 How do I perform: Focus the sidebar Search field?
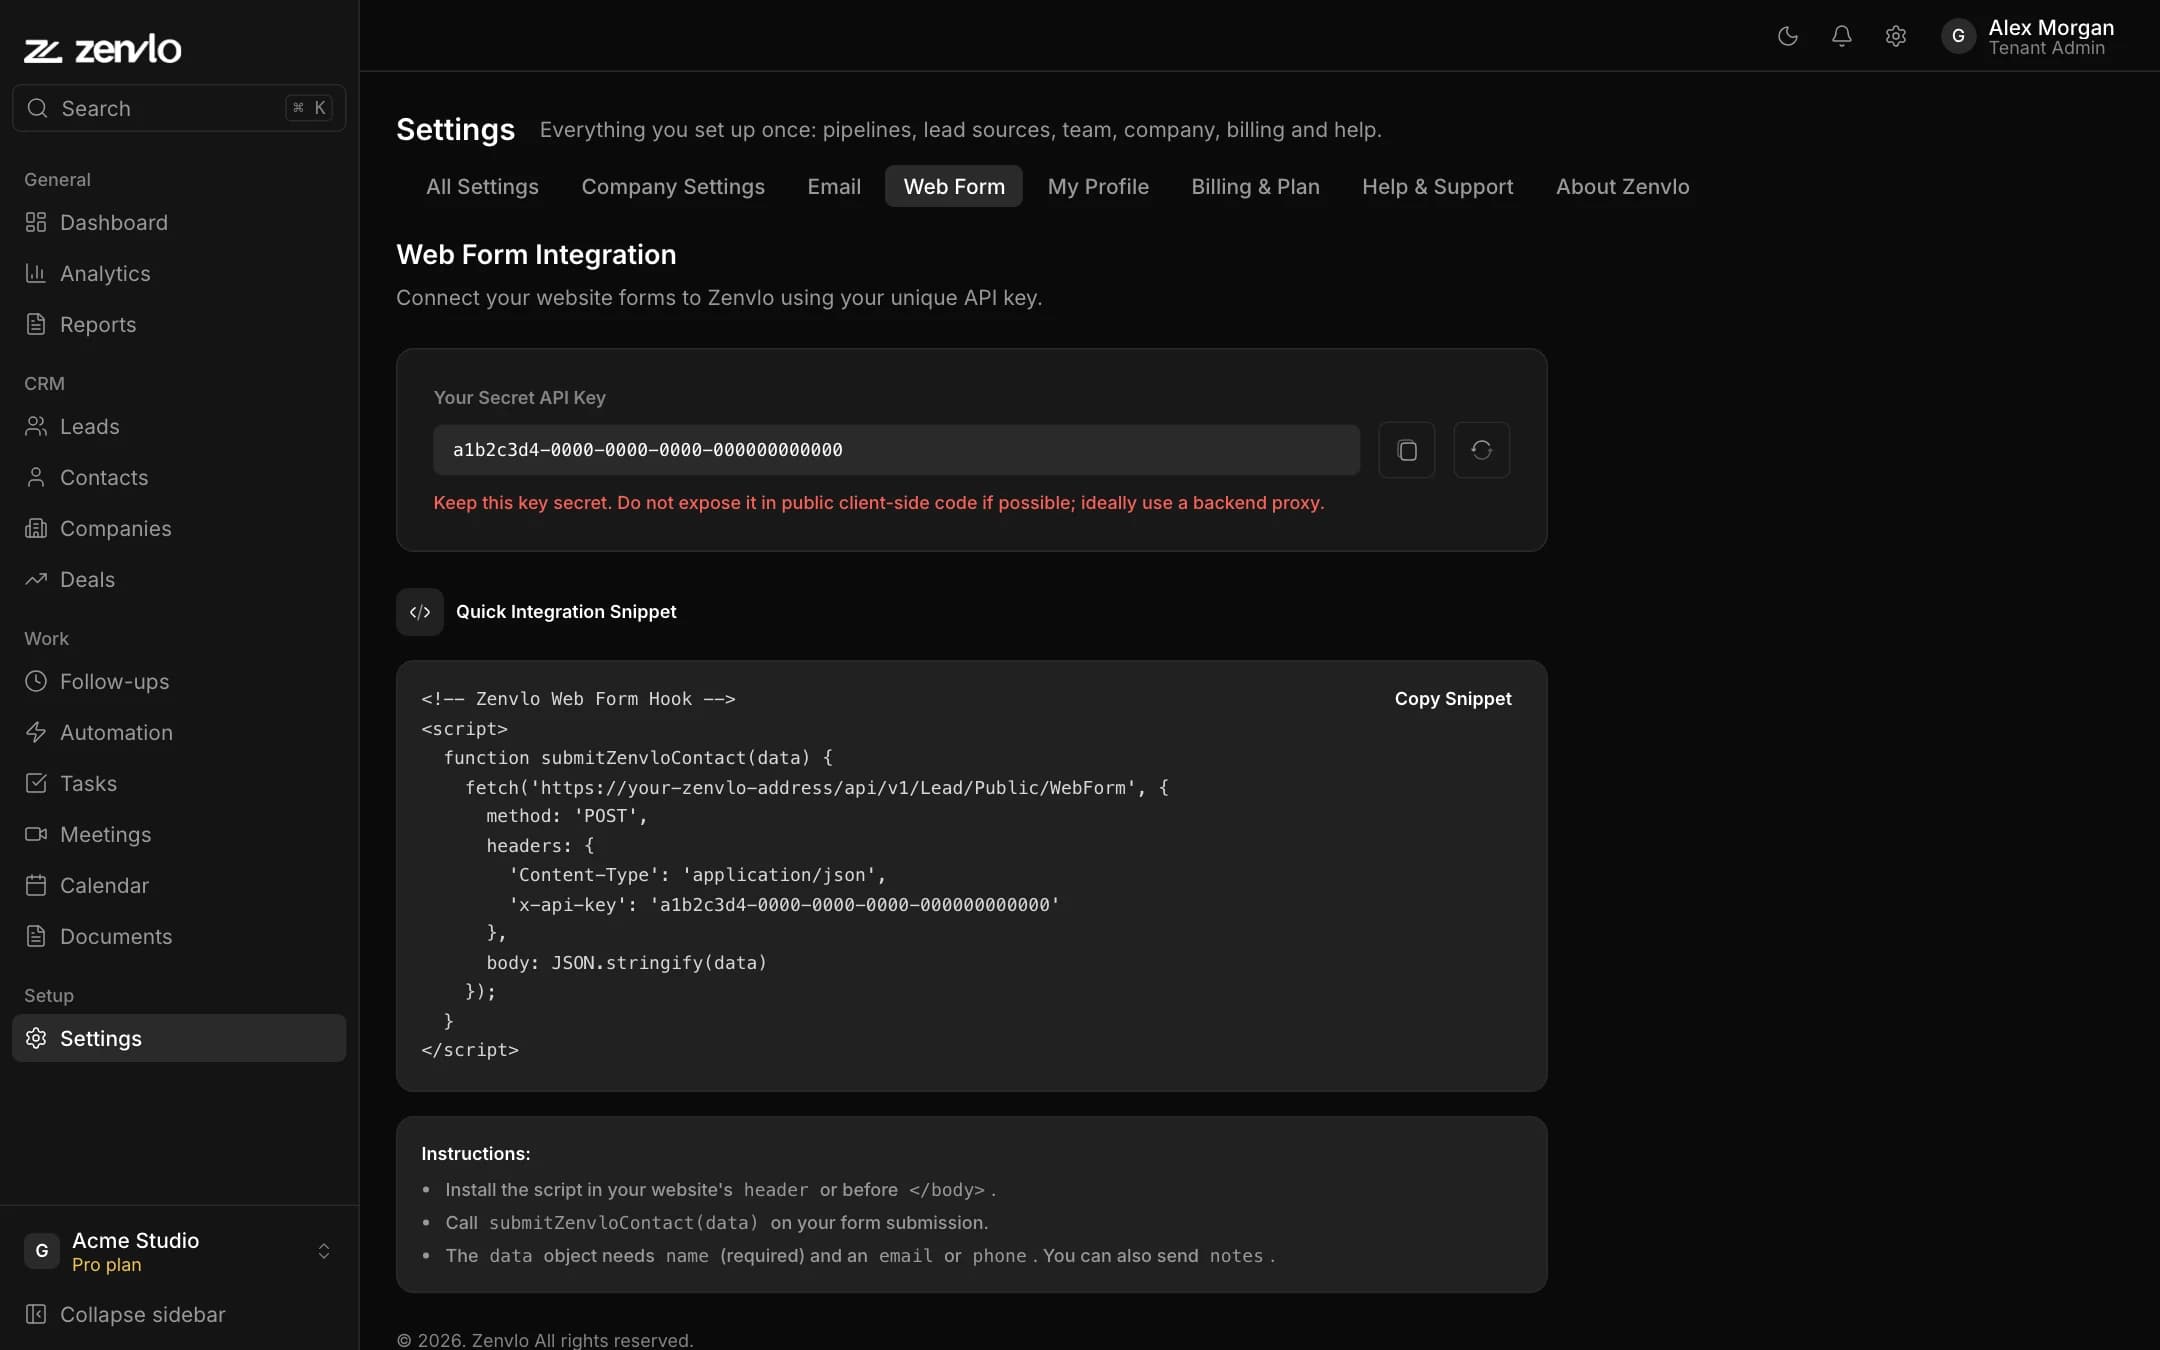tap(179, 108)
